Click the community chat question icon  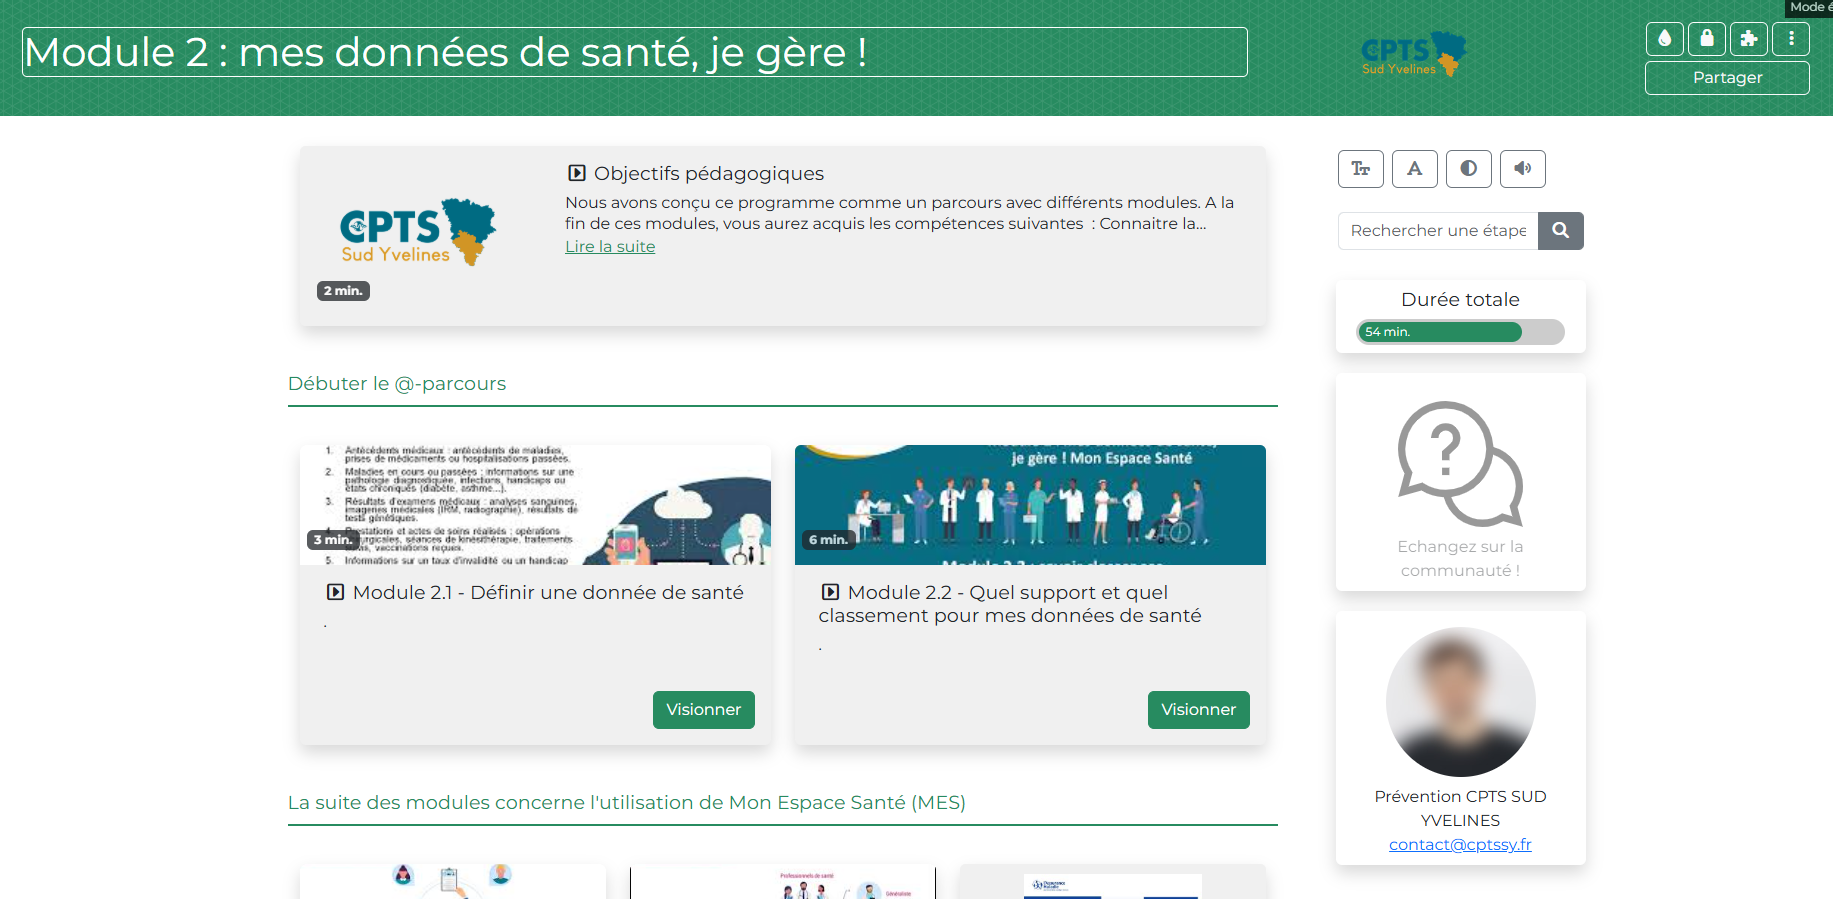1460,464
